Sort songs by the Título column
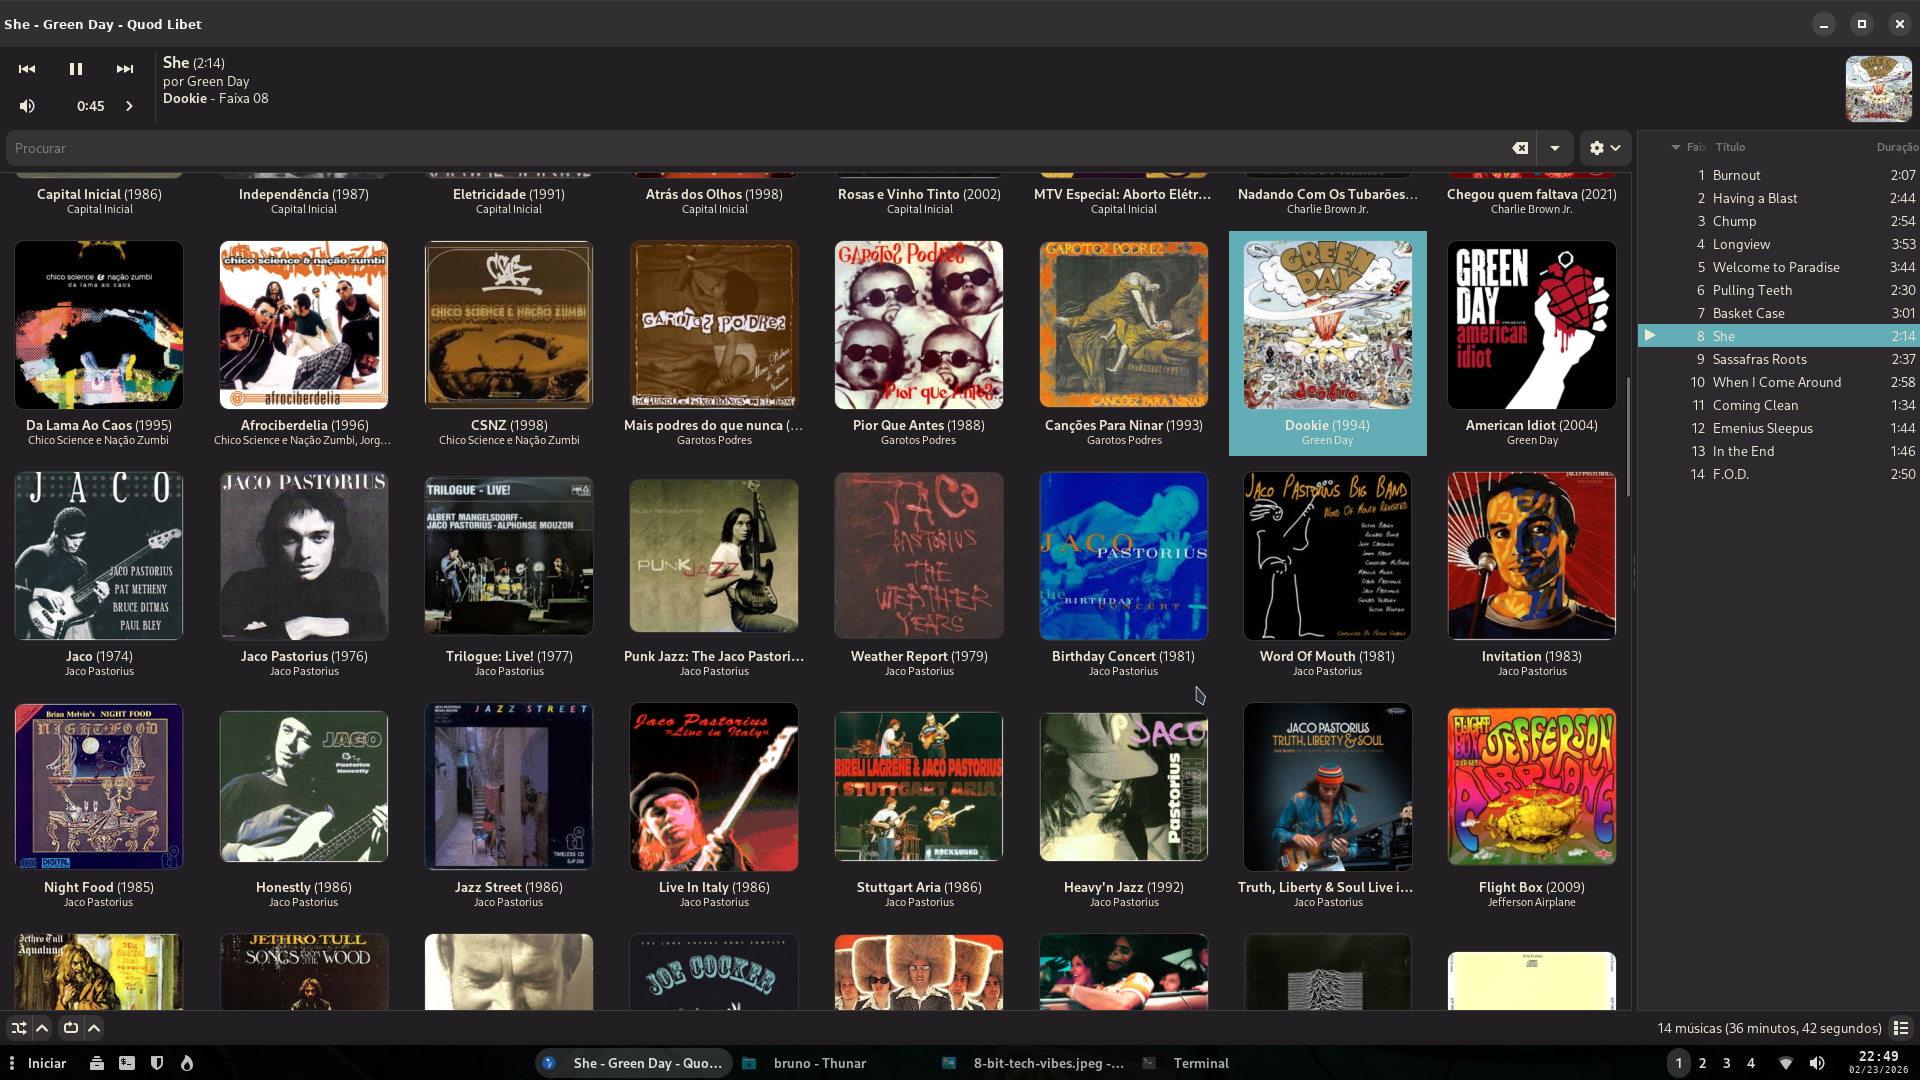This screenshot has height=1080, width=1920. pos(1730,147)
